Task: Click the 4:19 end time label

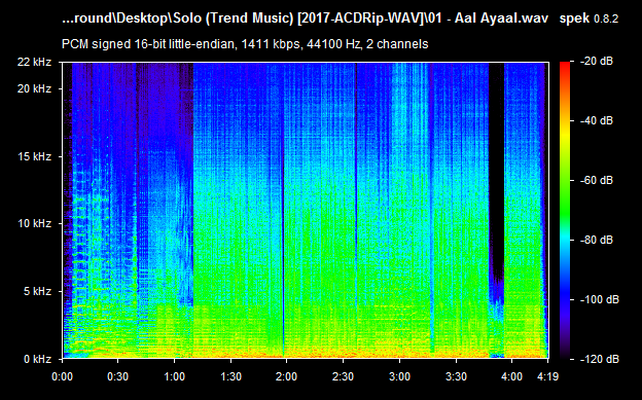Action: 547,377
